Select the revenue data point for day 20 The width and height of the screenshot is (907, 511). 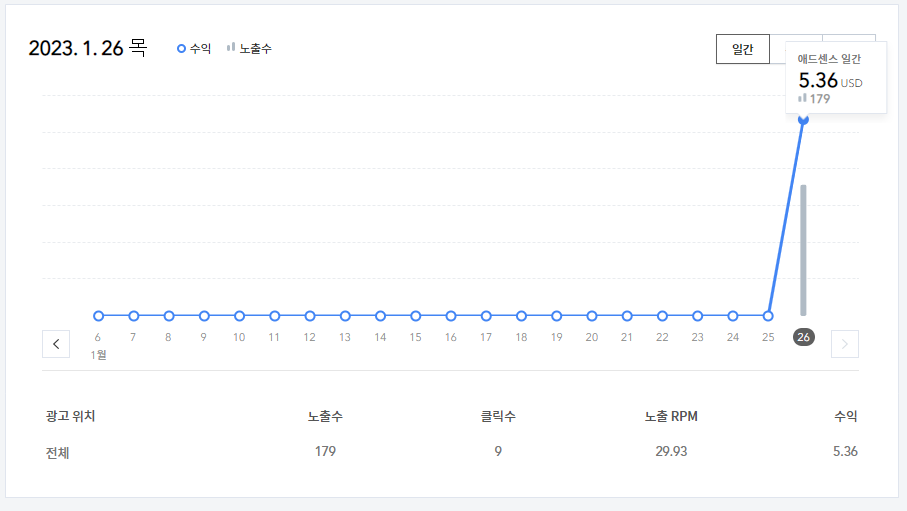(x=592, y=316)
